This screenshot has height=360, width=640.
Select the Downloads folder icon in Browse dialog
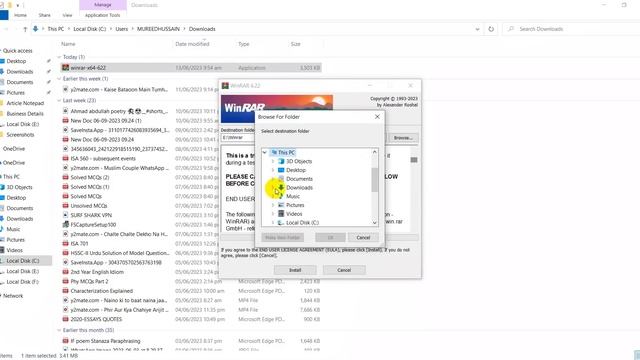pos(281,187)
